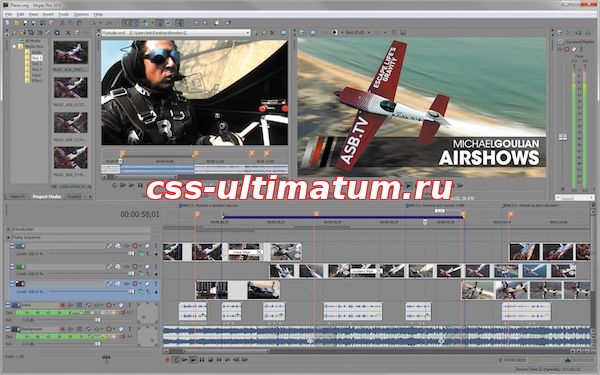600x375 pixels.
Task: Minimize the Voice audio track
Action: [8, 305]
